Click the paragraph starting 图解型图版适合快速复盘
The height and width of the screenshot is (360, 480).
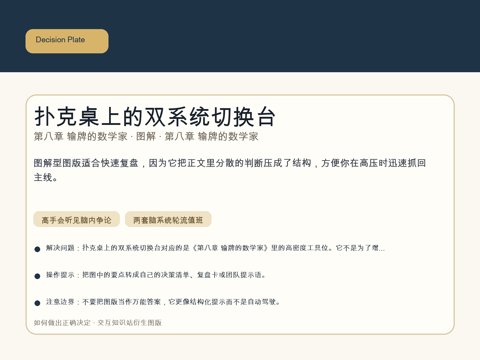point(229,170)
